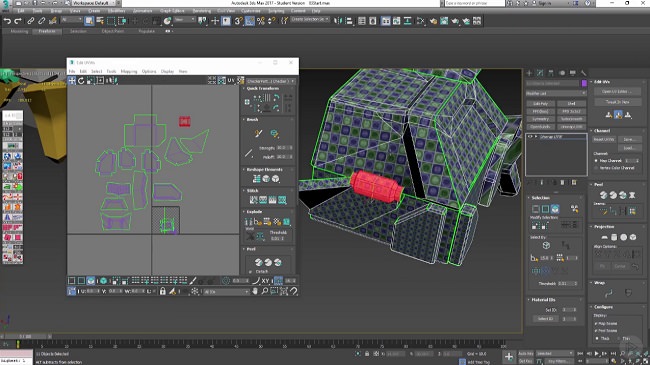Select Polygon sub-object in UV editor bottom bar
Image resolution: width=650 pixels, height=365 pixels.
tap(91, 281)
